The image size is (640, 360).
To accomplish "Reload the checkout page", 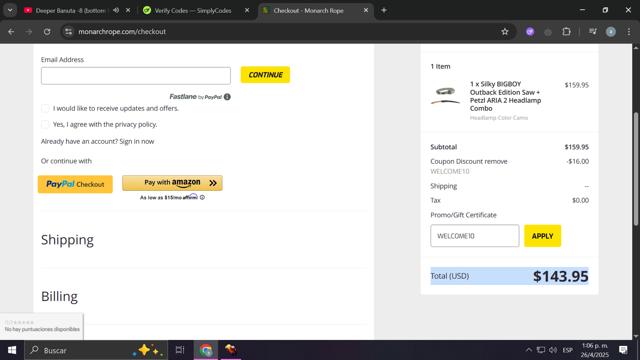I will click(x=47, y=31).
